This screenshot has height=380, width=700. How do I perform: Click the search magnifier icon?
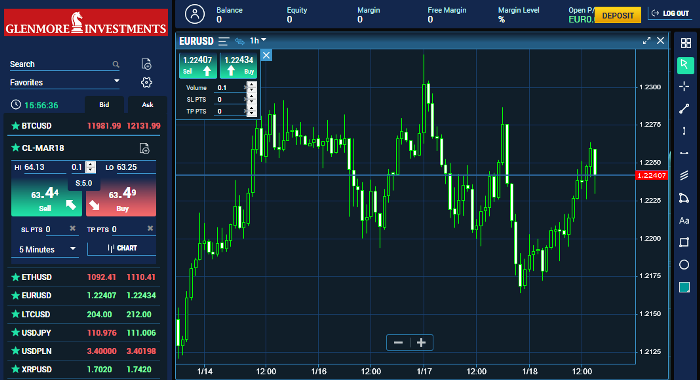coord(116,64)
